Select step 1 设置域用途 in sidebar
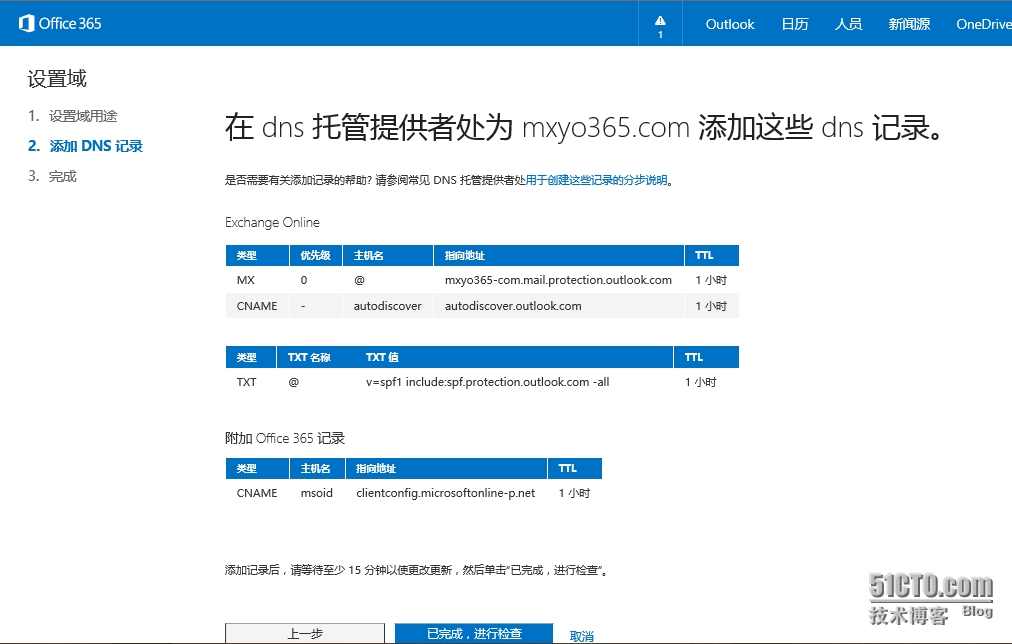This screenshot has width=1012, height=644. coord(83,116)
